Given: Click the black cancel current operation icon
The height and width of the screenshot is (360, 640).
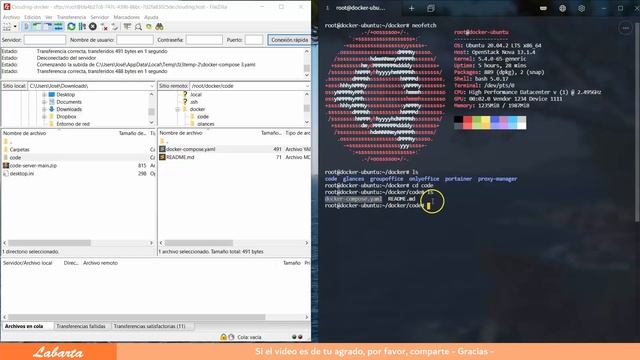Looking at the screenshot, I should [x=93, y=27].
